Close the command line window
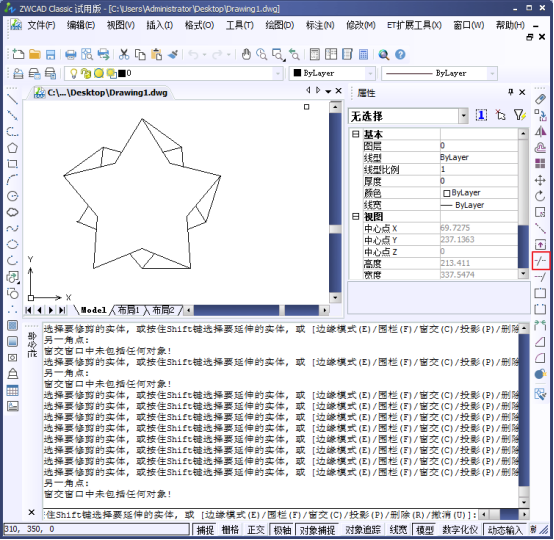 point(31,512)
